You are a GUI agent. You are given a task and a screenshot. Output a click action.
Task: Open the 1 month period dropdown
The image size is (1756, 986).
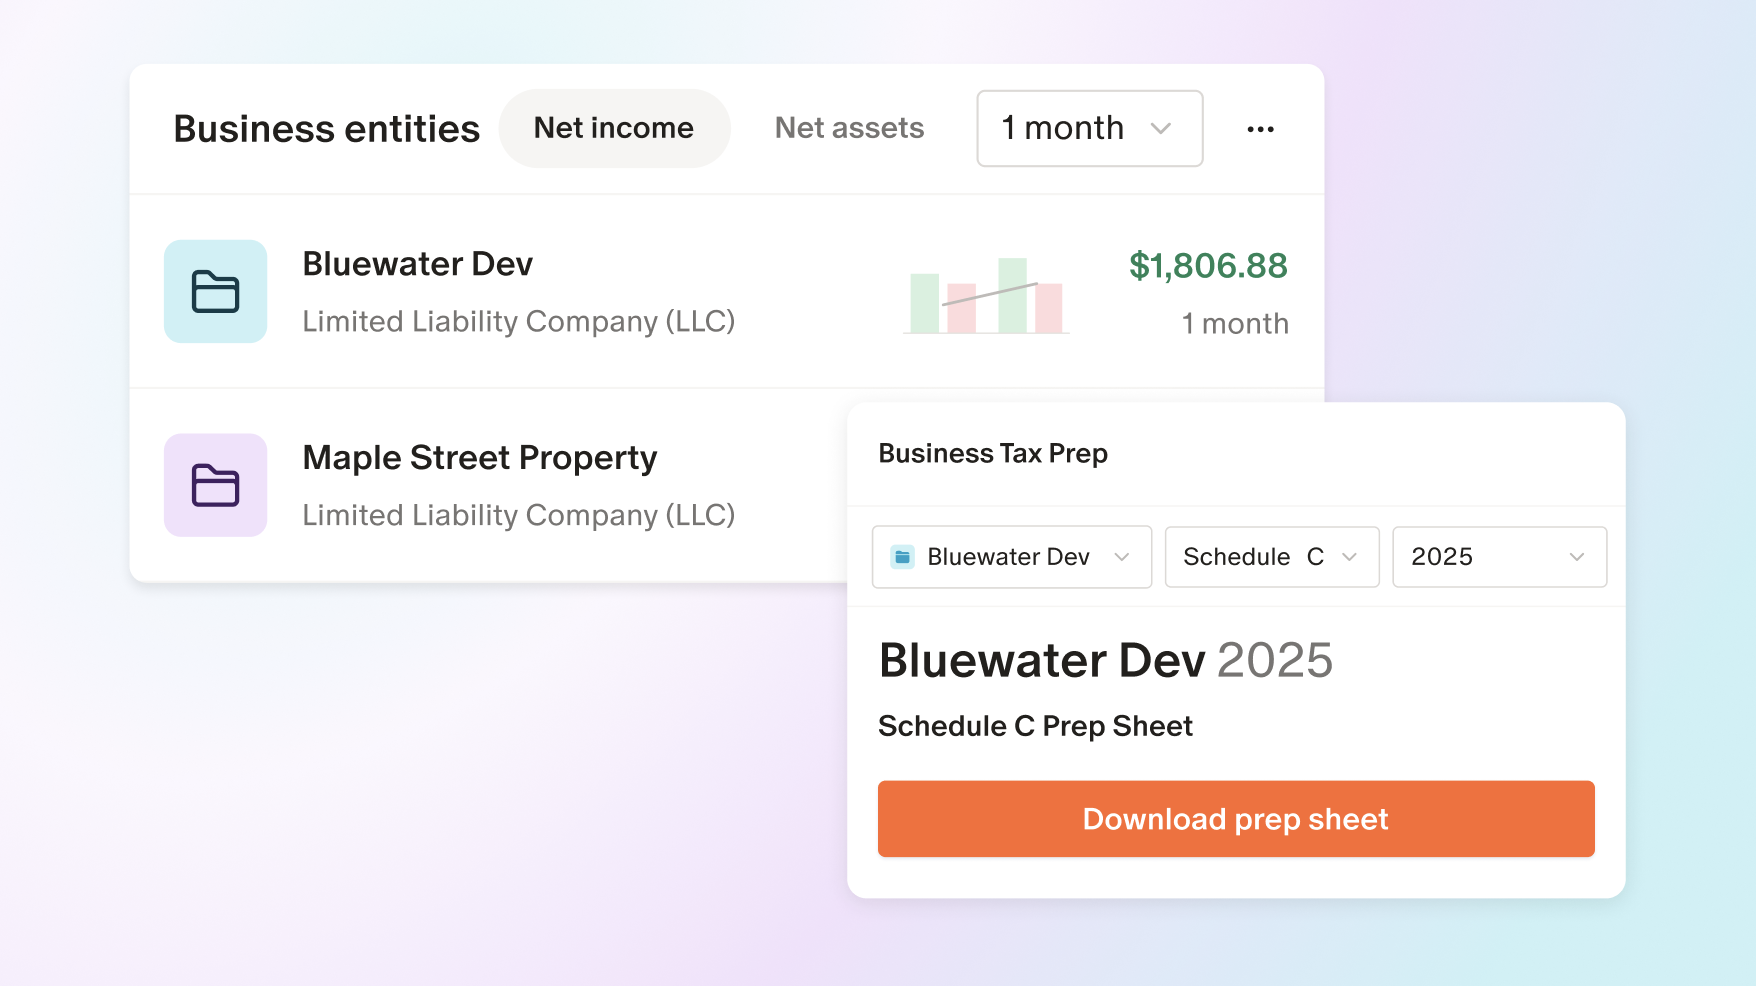pyautogui.click(x=1088, y=128)
